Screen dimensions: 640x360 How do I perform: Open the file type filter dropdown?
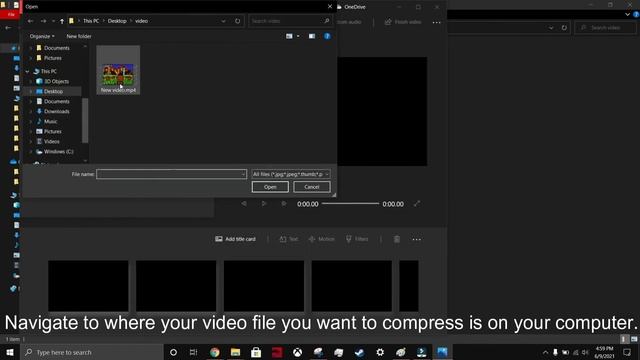coord(291,174)
